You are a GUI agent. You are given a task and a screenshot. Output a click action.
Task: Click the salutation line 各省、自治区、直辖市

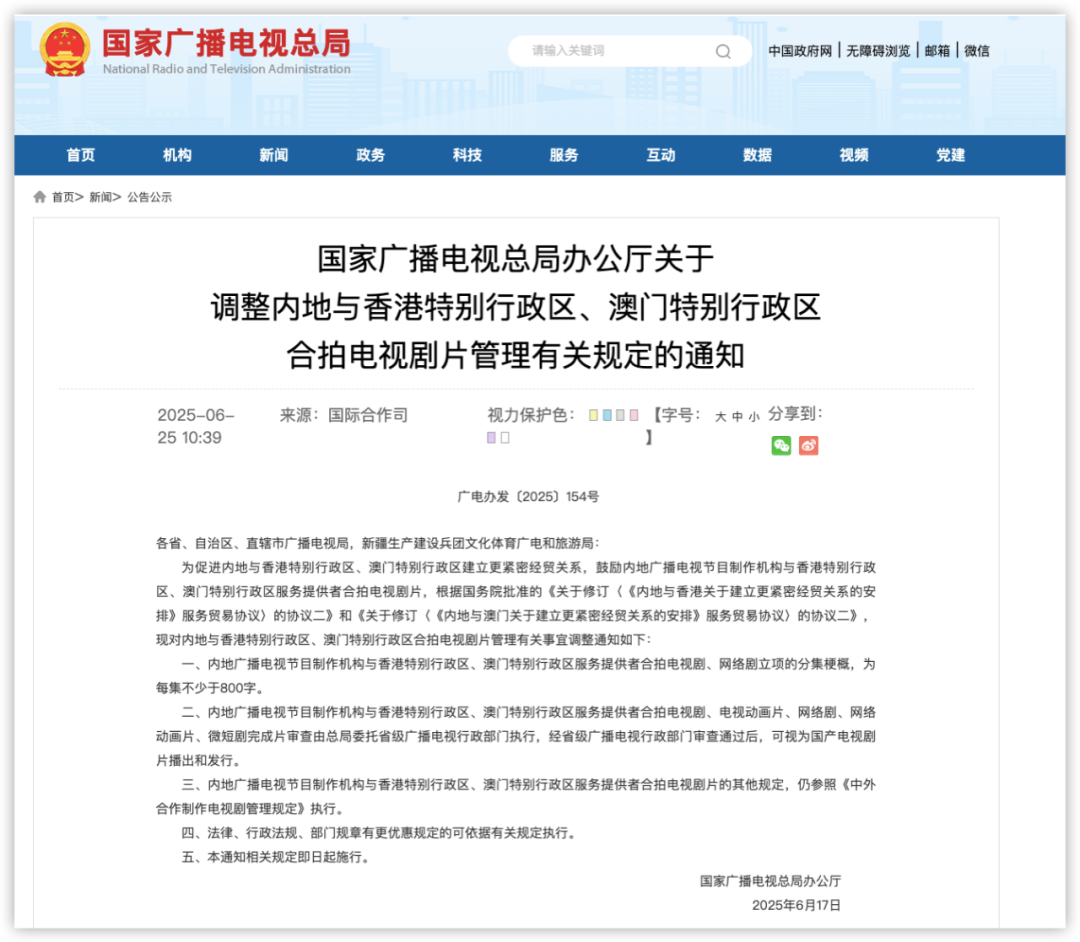pos(378,543)
